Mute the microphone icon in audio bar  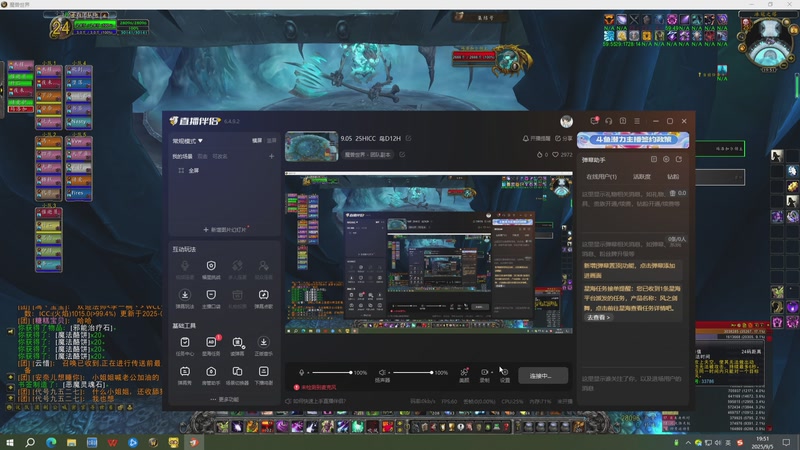click(x=302, y=372)
